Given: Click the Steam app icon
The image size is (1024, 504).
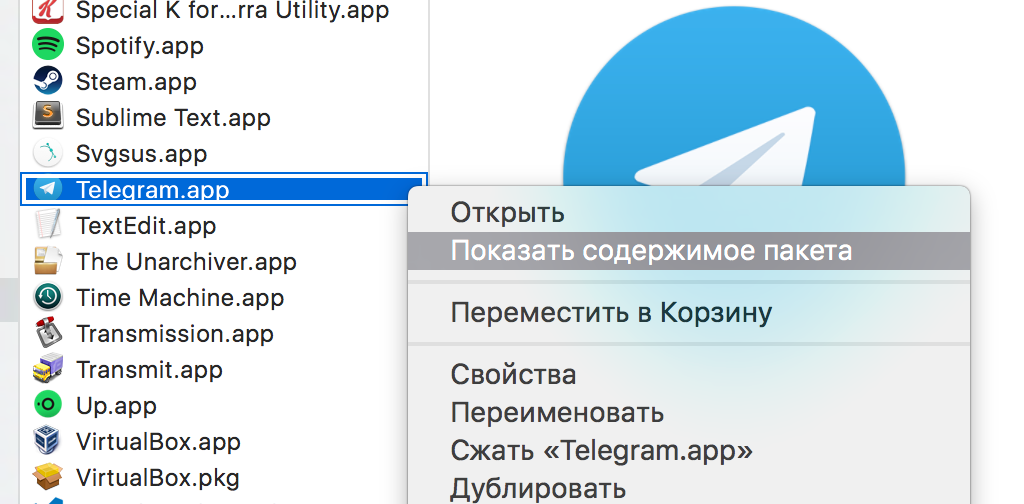Looking at the screenshot, I should pyautogui.click(x=47, y=82).
